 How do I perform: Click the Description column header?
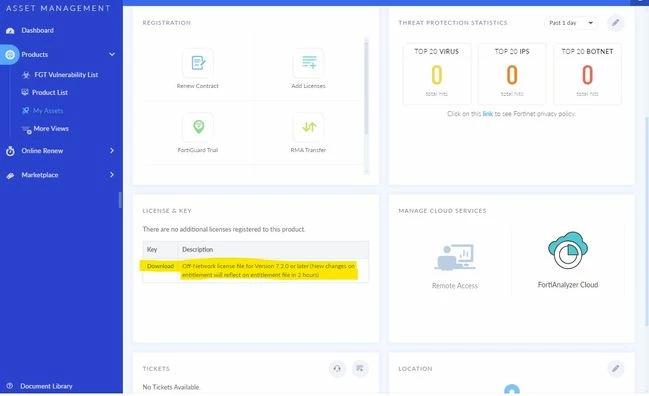[197, 250]
